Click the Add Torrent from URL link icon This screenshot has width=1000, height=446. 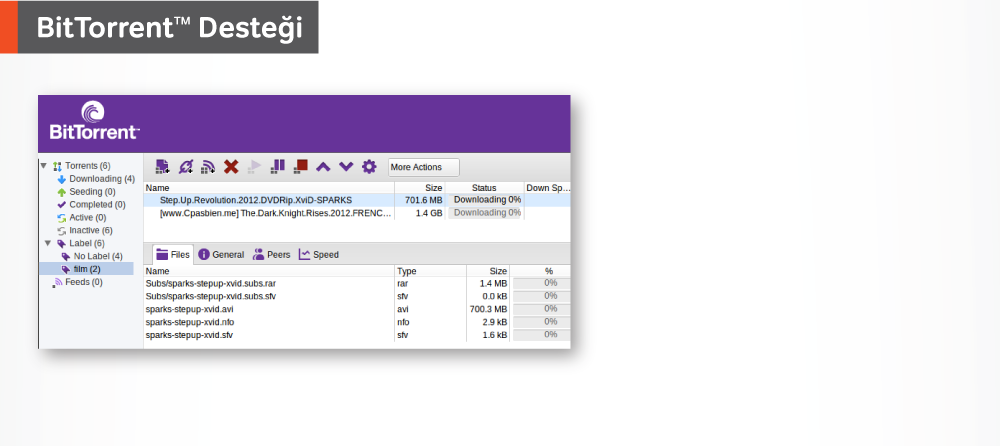[x=186, y=167]
